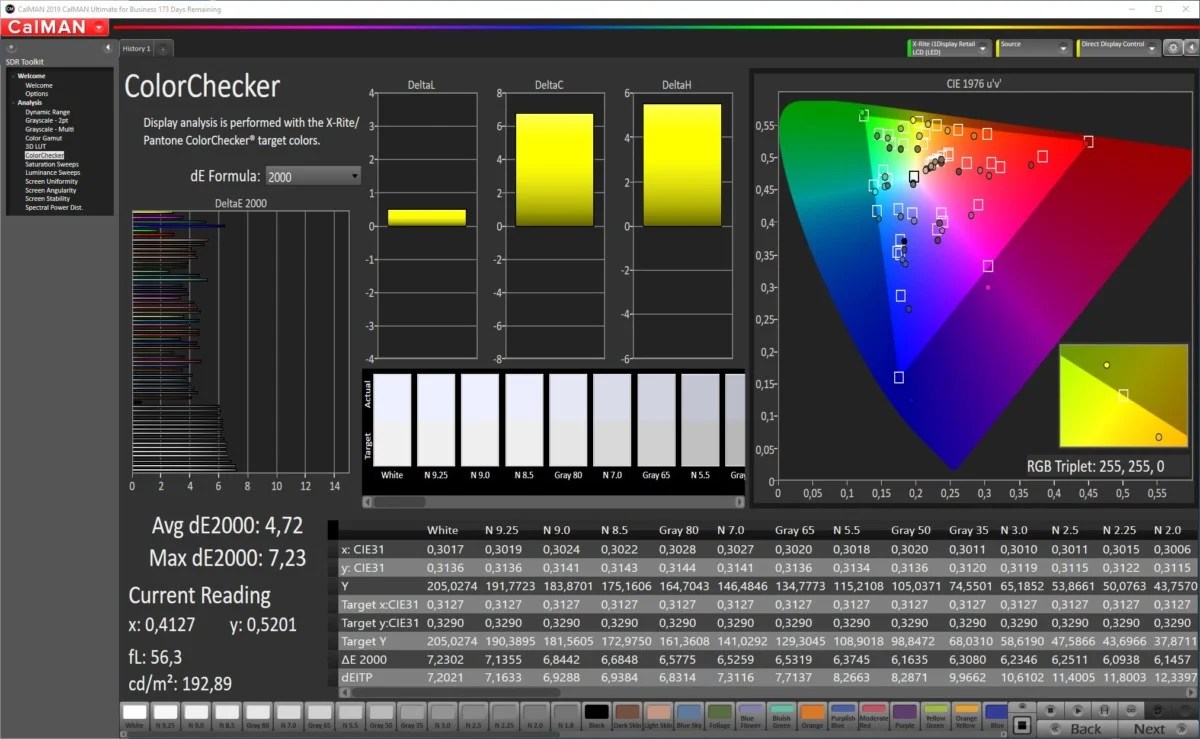Select the Yellow Green color patch
1200x739 pixels.
[x=936, y=715]
